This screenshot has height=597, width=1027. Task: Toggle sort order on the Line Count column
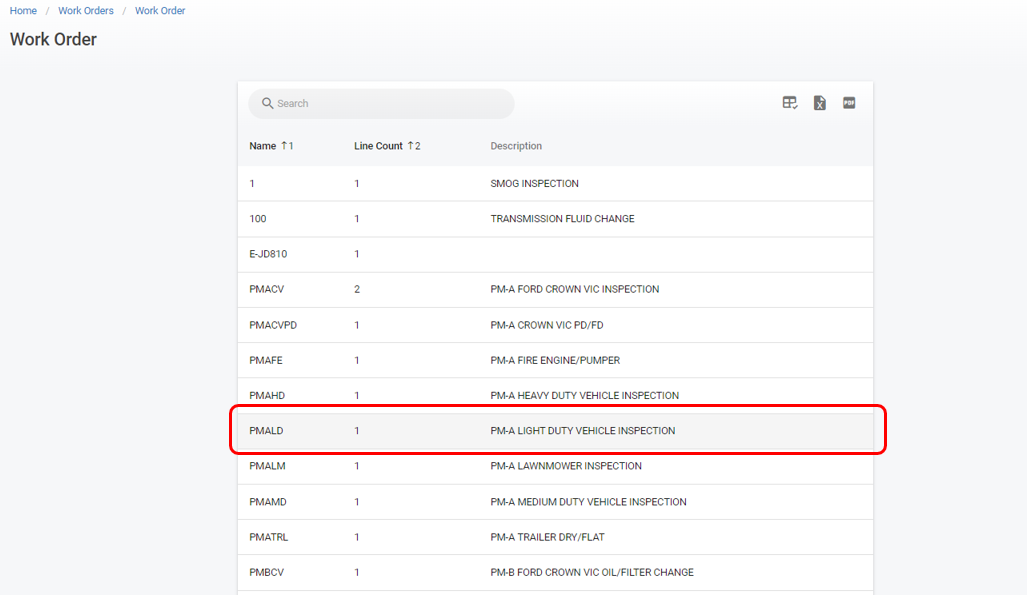pos(382,145)
